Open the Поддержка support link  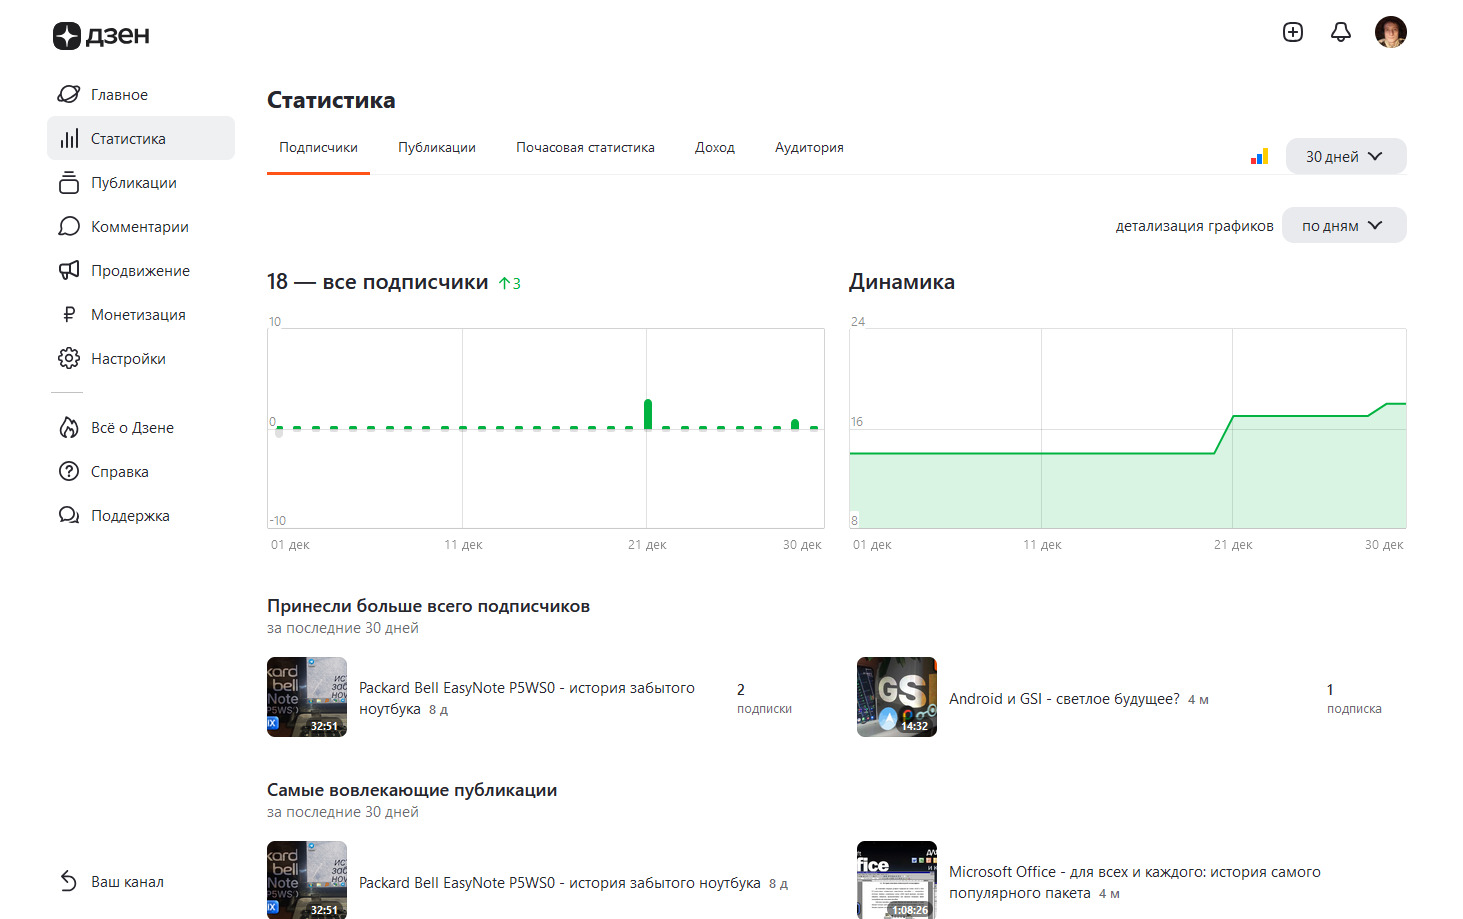pyautogui.click(x=141, y=515)
